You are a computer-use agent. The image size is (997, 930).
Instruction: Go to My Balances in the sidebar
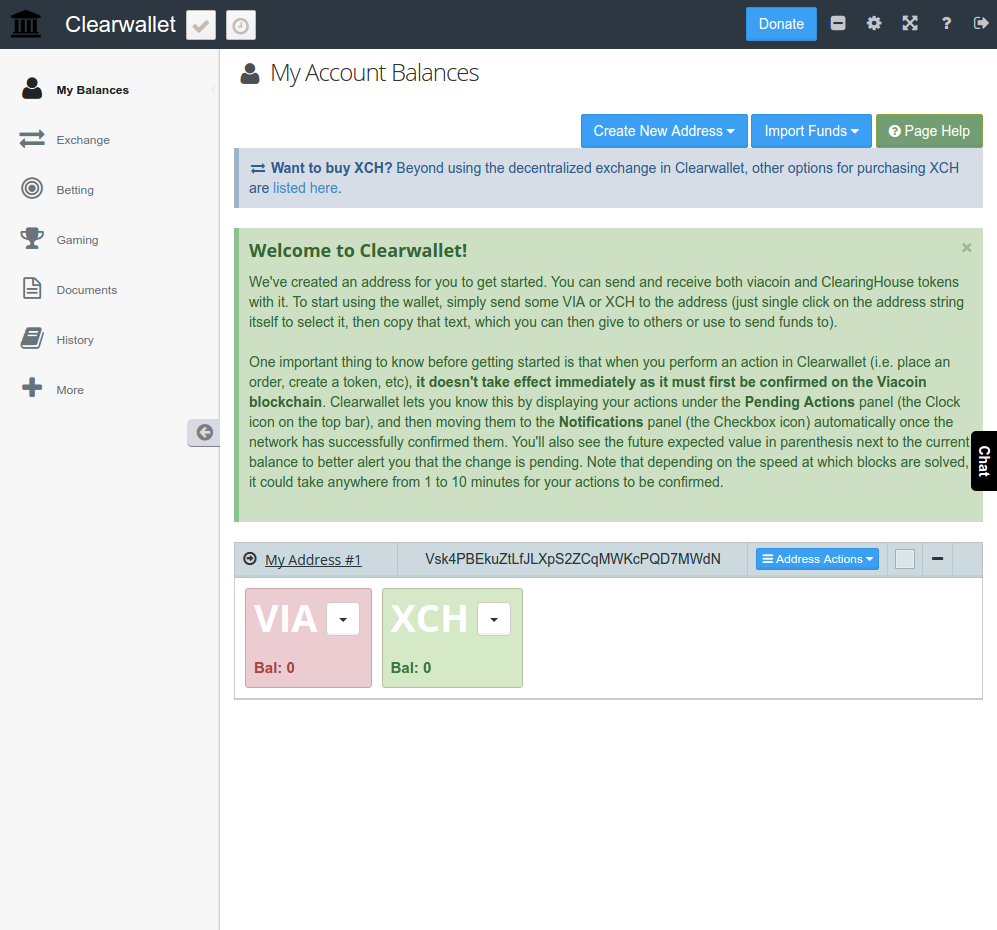pos(93,90)
